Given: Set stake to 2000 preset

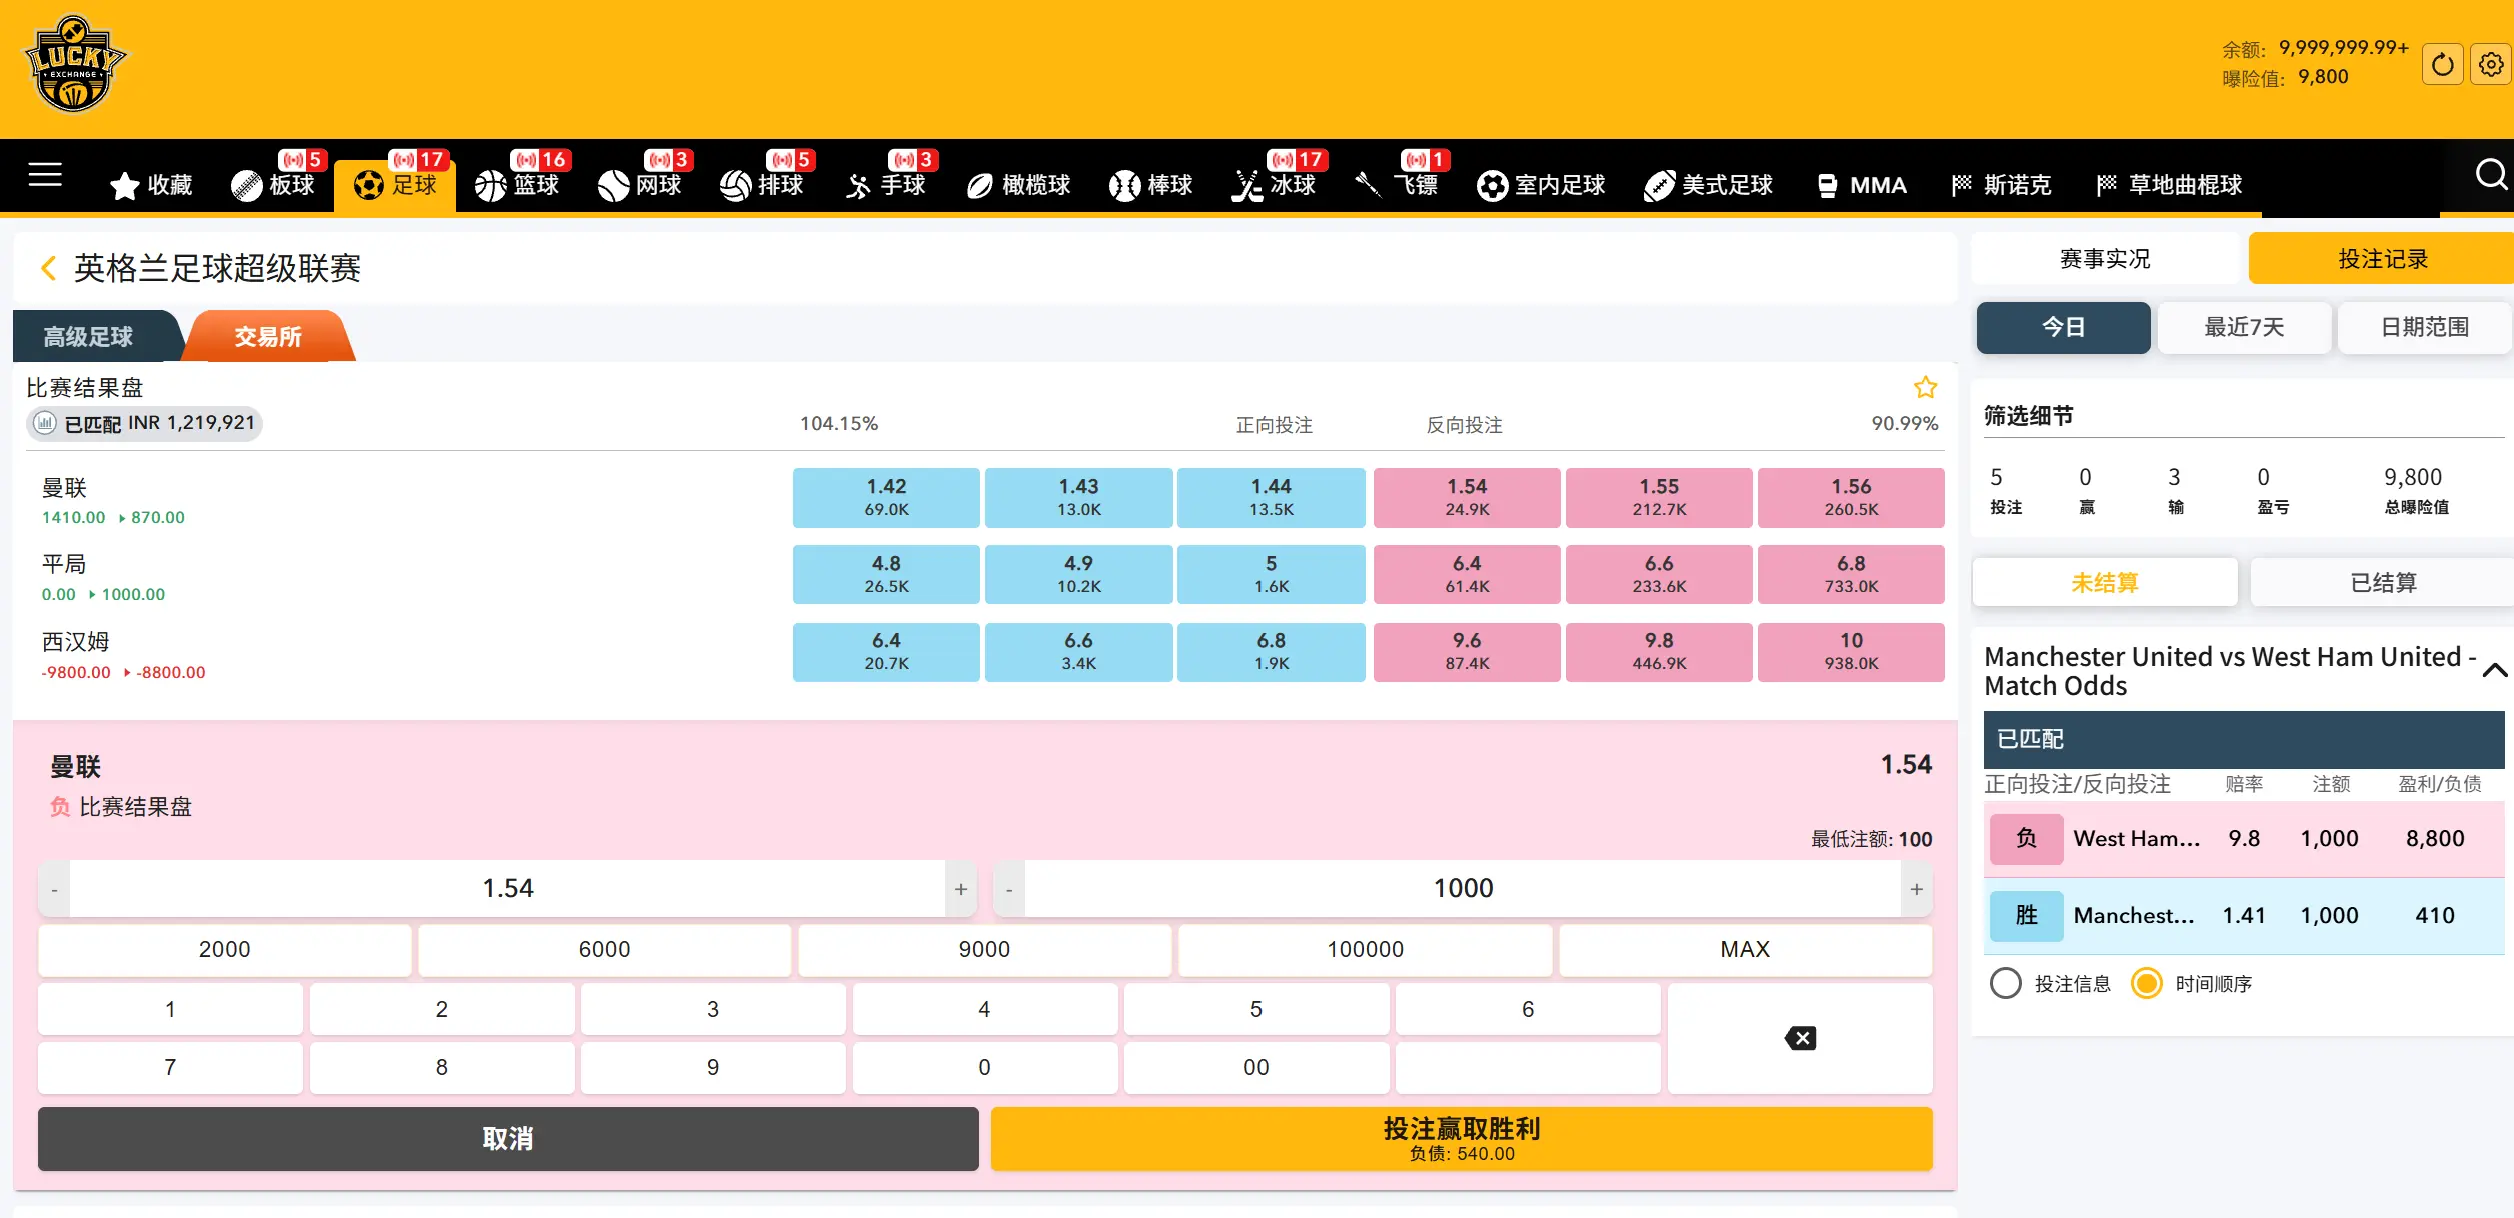Looking at the screenshot, I should (225, 949).
